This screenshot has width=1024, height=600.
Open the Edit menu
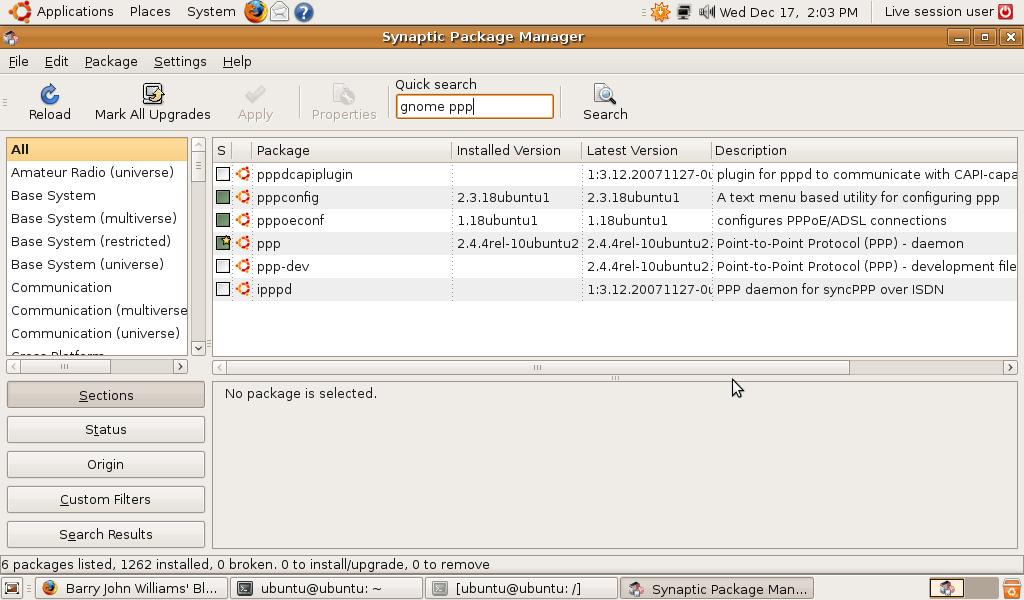(x=56, y=61)
